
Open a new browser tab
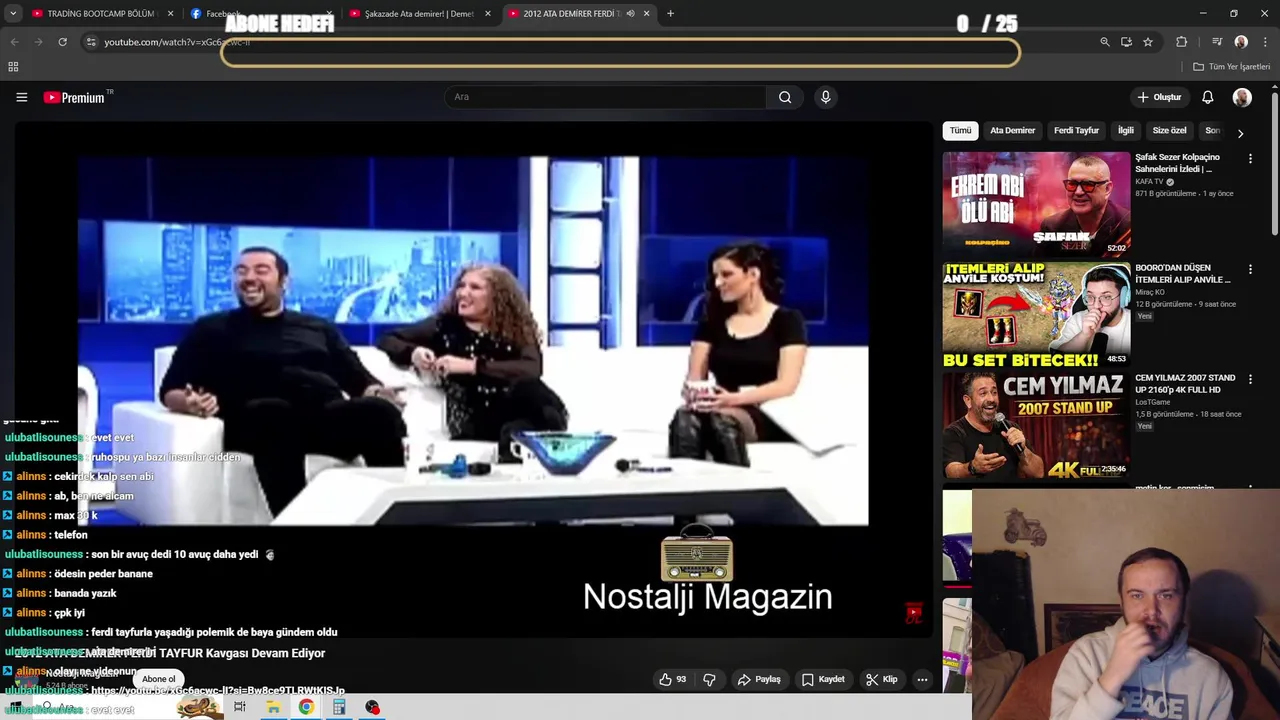point(670,14)
